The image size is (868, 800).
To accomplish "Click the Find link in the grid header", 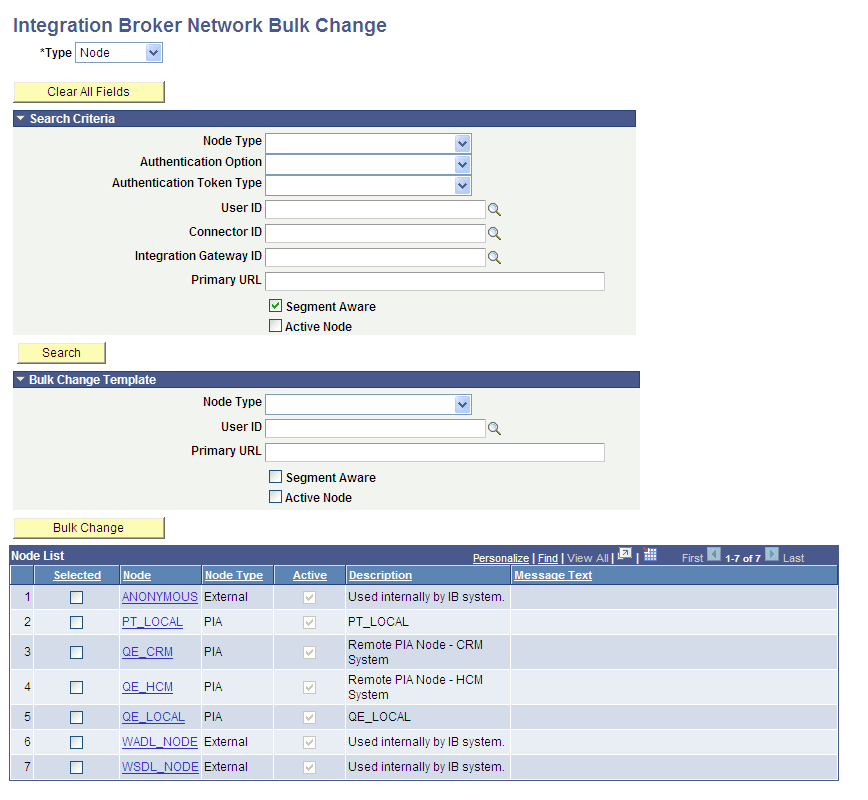I will tap(547, 558).
